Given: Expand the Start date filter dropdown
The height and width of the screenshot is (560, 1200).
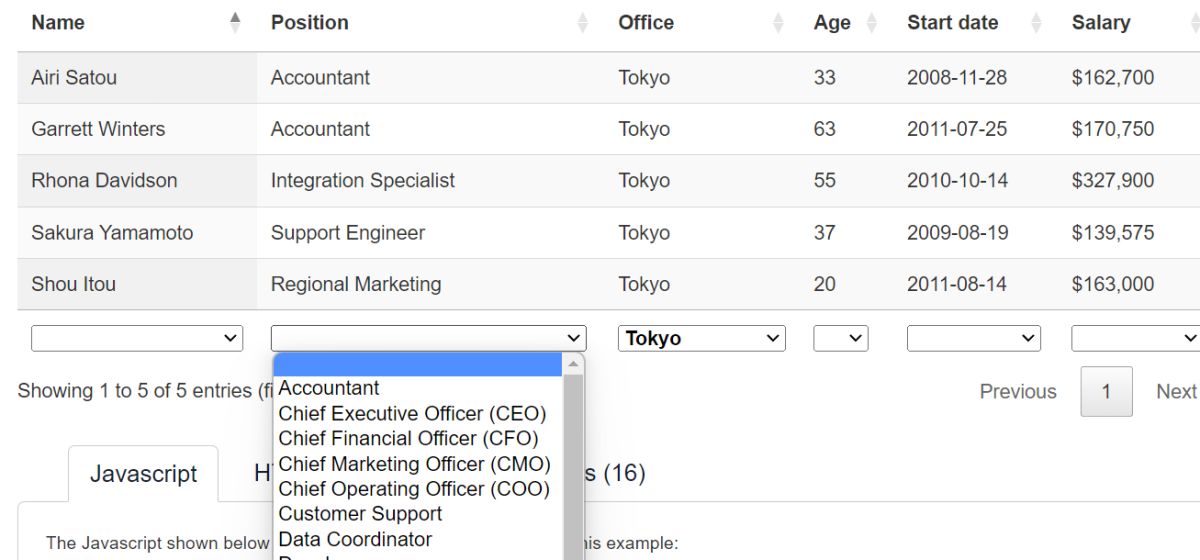Looking at the screenshot, I should click(x=974, y=339).
